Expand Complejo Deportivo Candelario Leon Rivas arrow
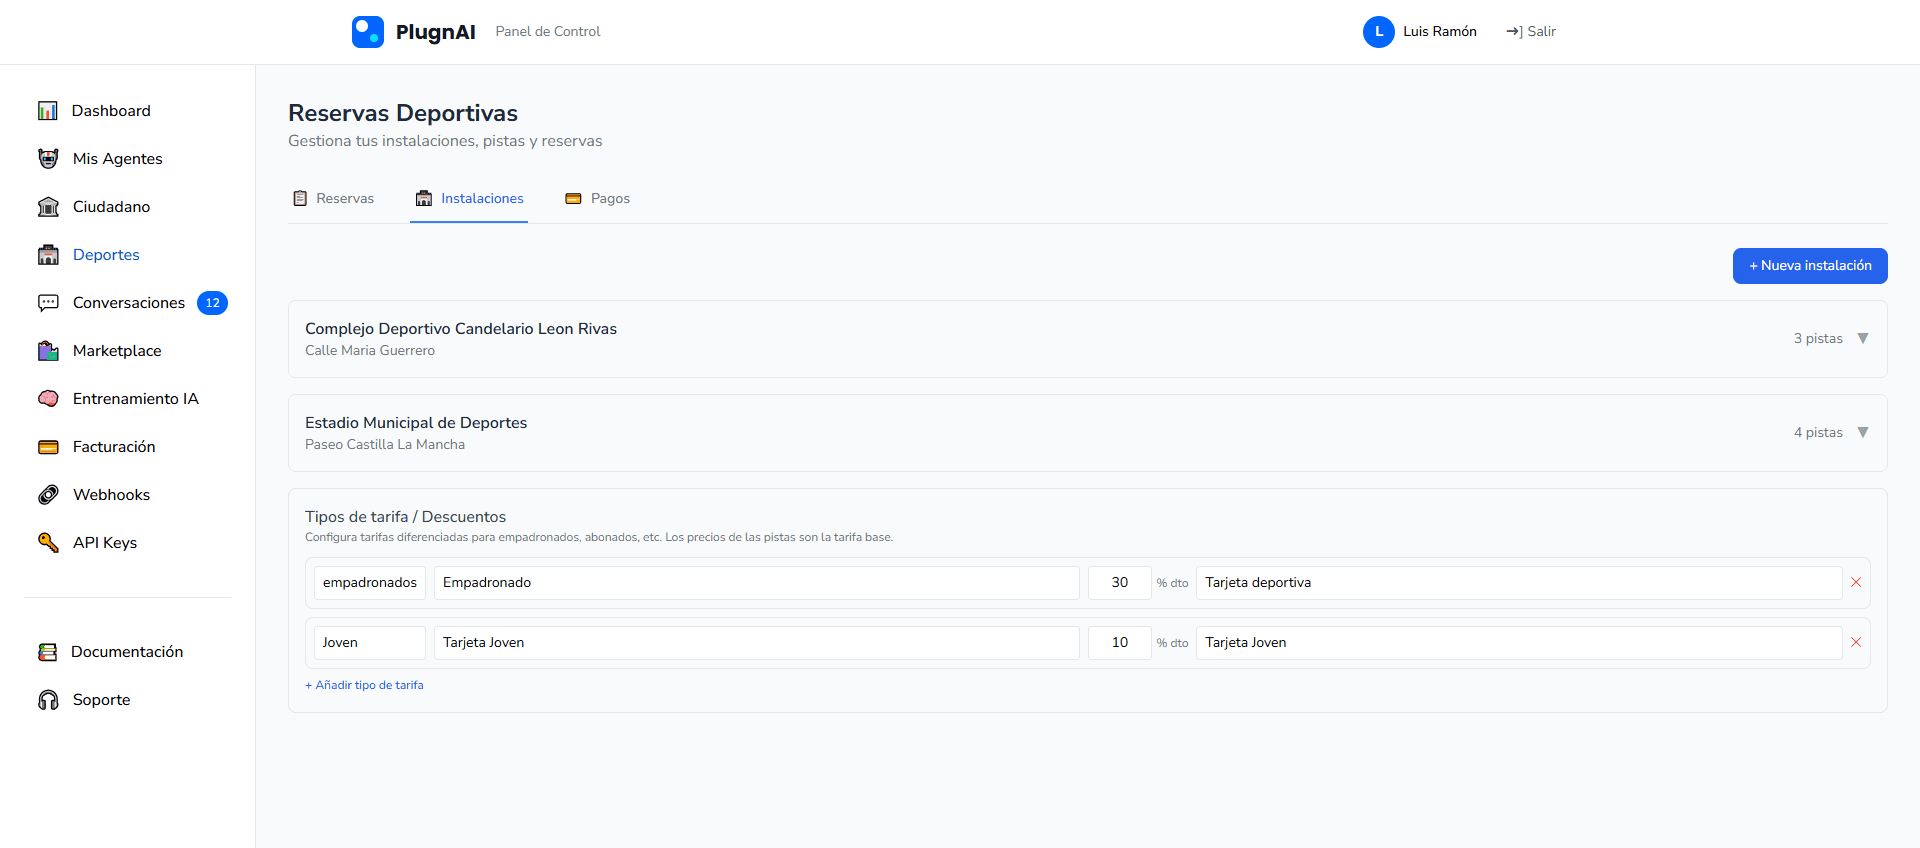The height and width of the screenshot is (848, 1920). [x=1863, y=339]
